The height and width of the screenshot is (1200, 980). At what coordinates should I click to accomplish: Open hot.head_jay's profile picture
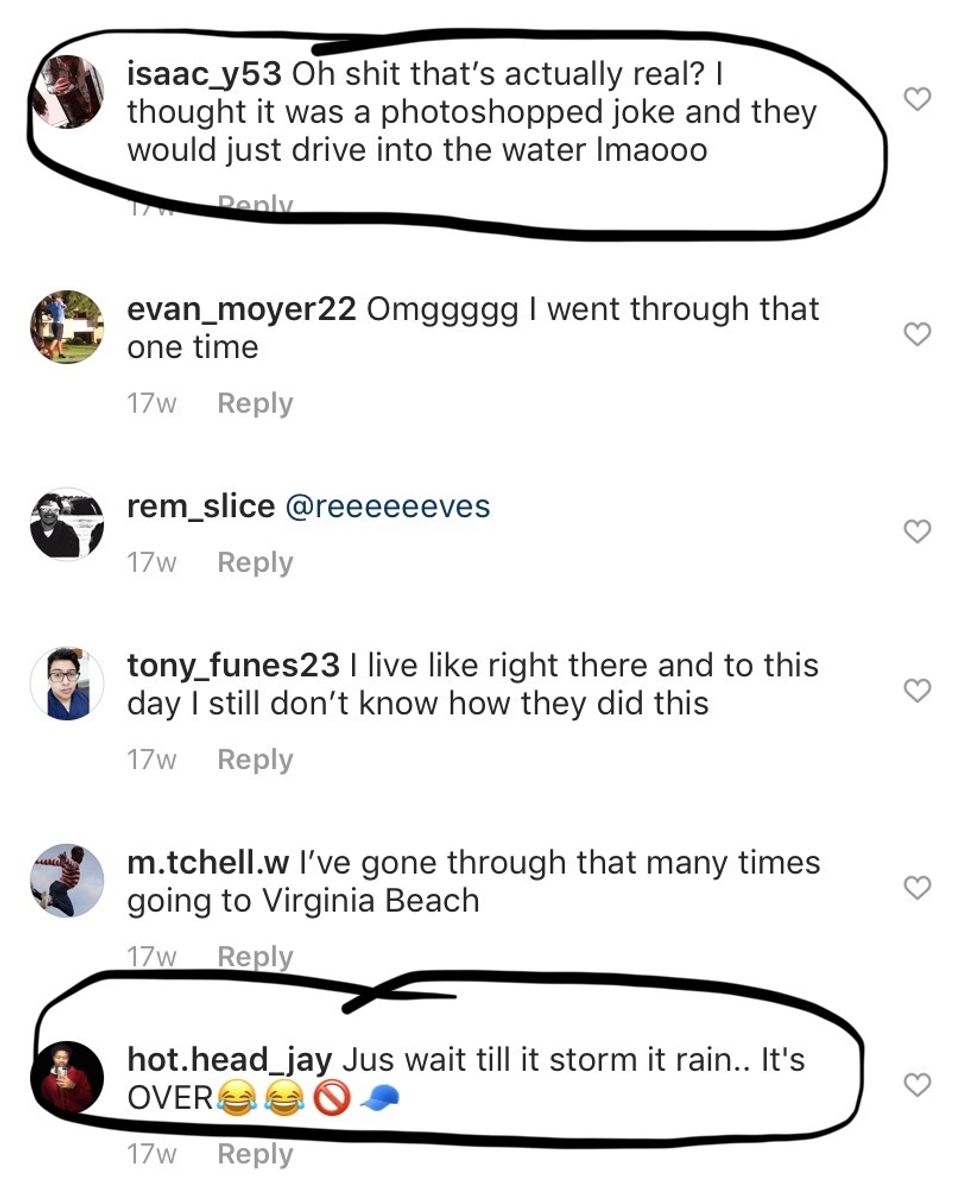(x=68, y=1077)
